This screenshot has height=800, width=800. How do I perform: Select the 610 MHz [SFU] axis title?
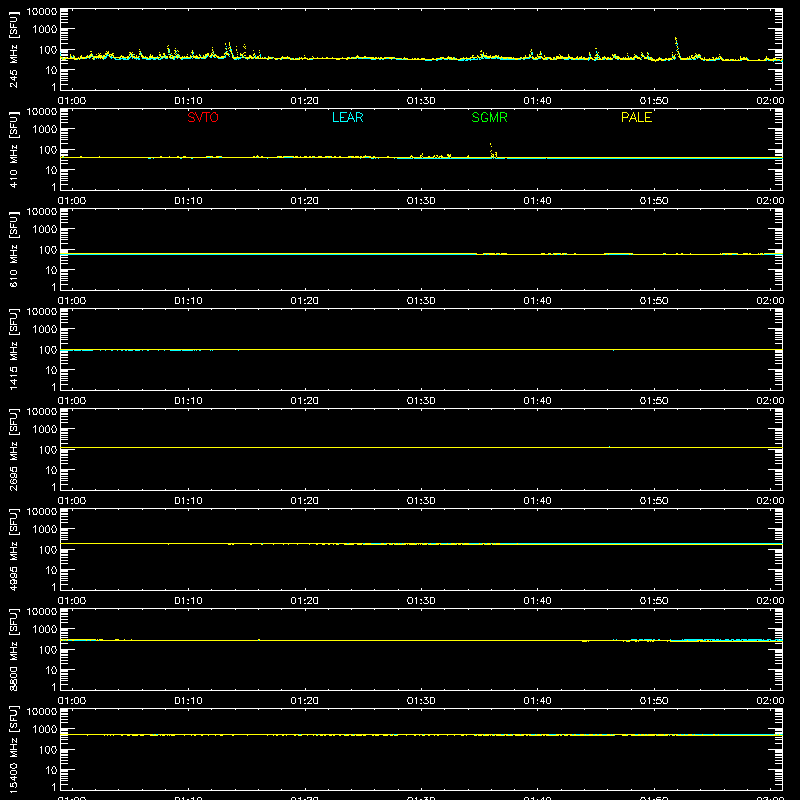13,249
